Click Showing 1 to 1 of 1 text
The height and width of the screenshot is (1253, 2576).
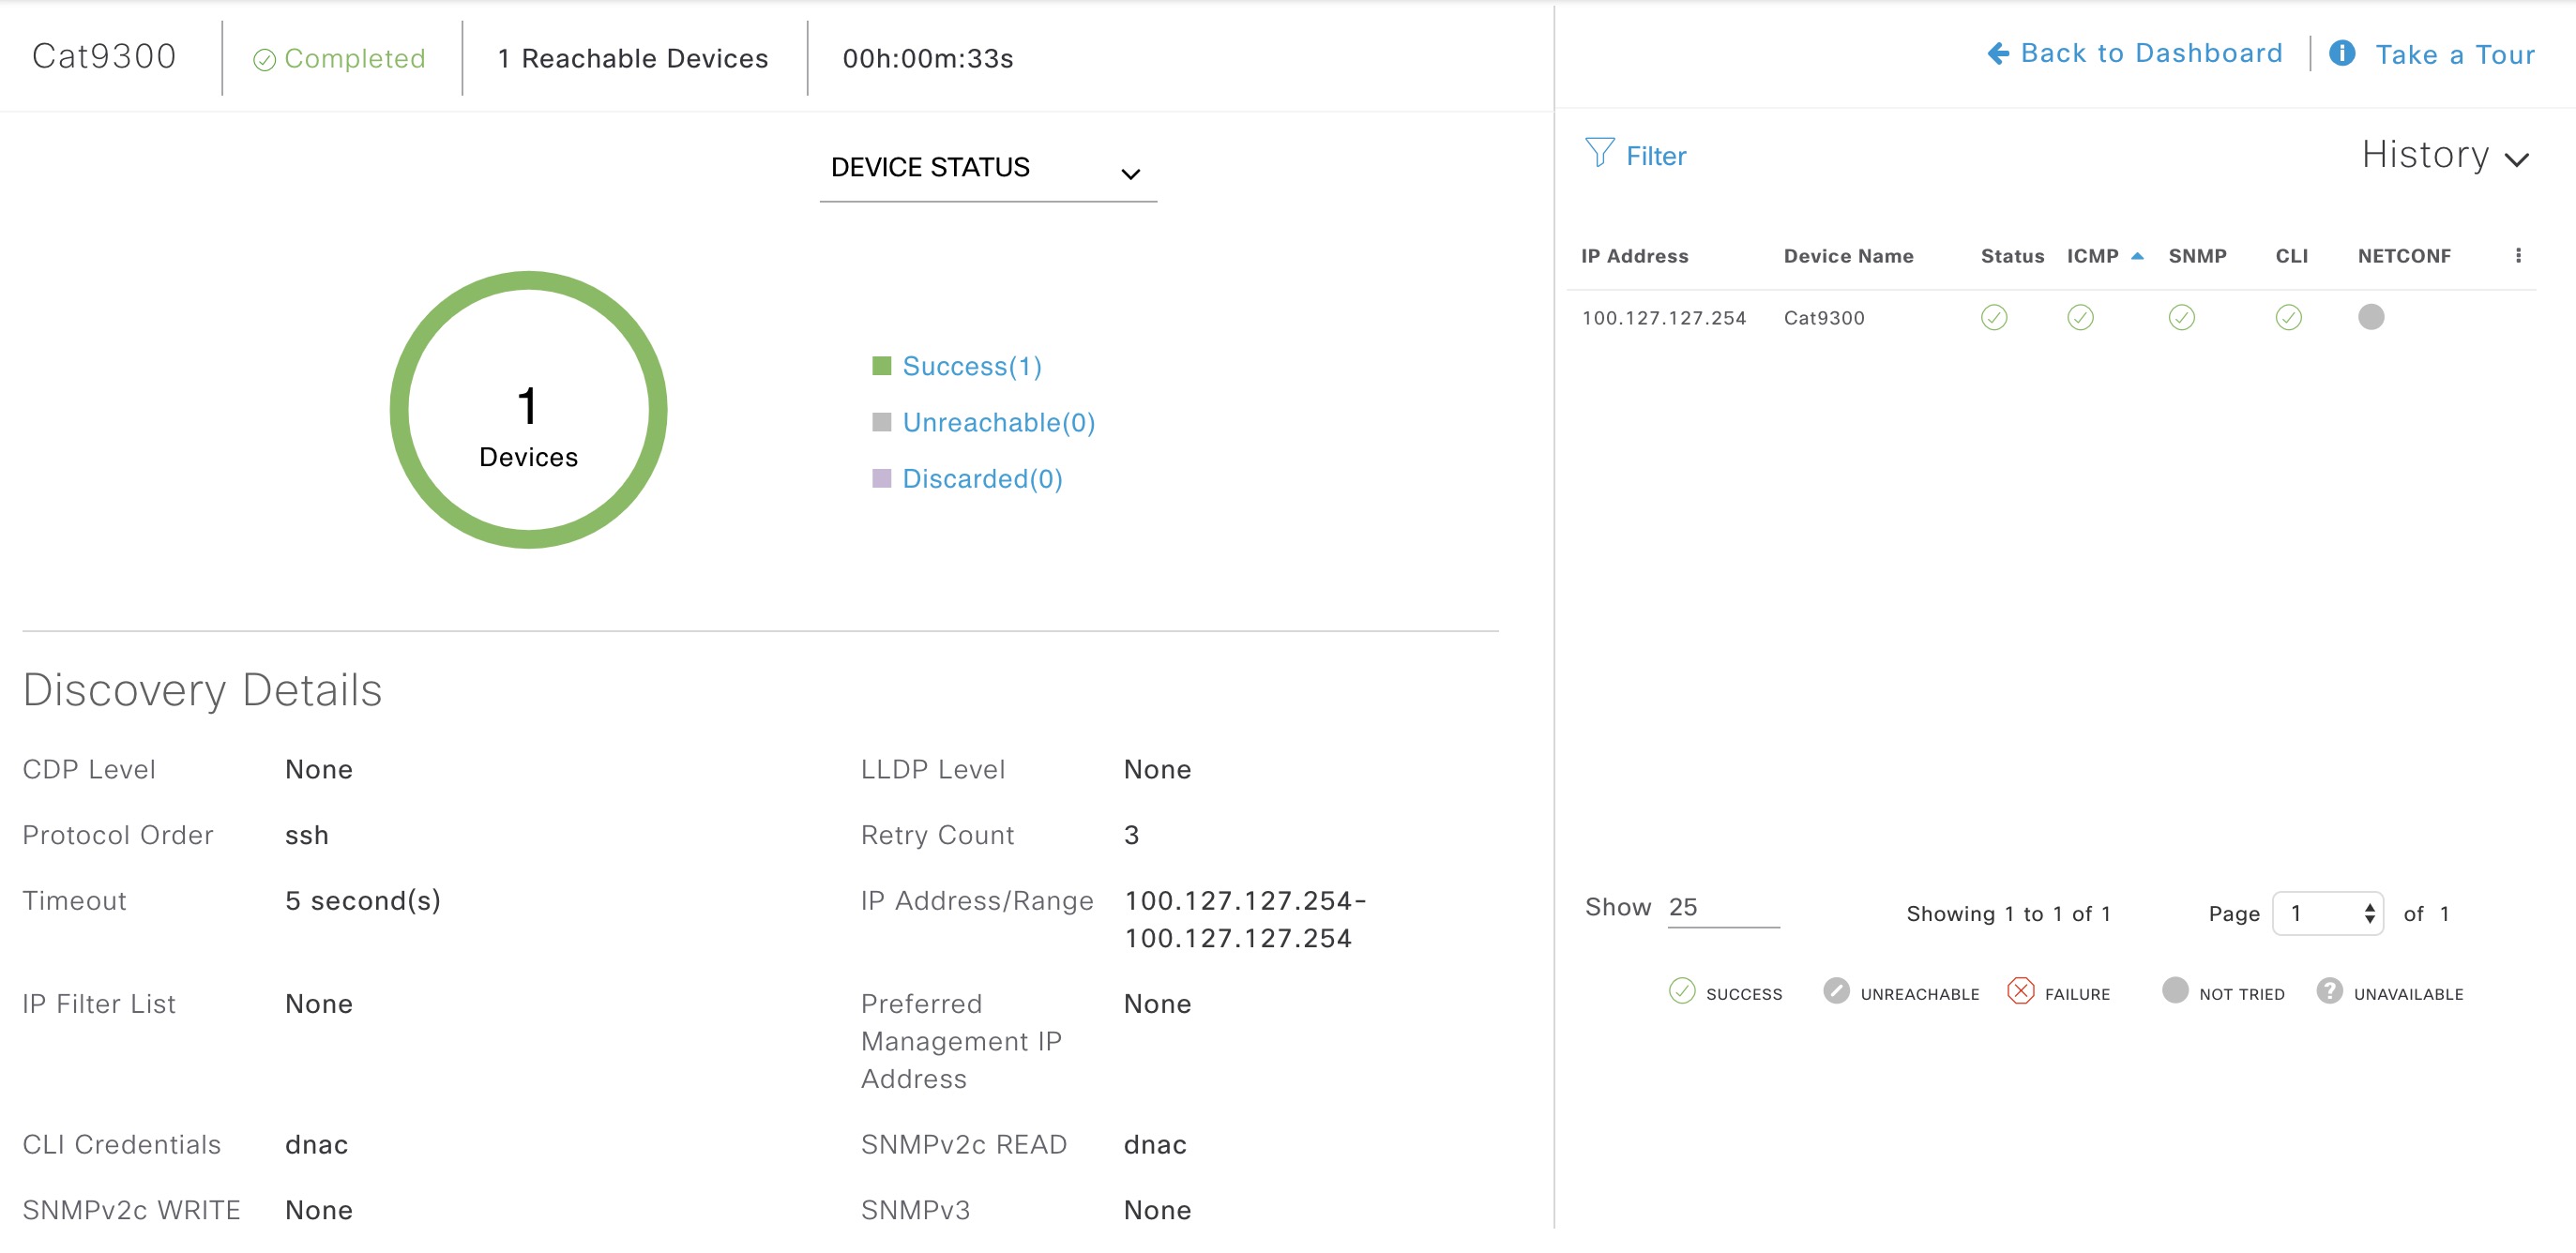coord(2008,914)
